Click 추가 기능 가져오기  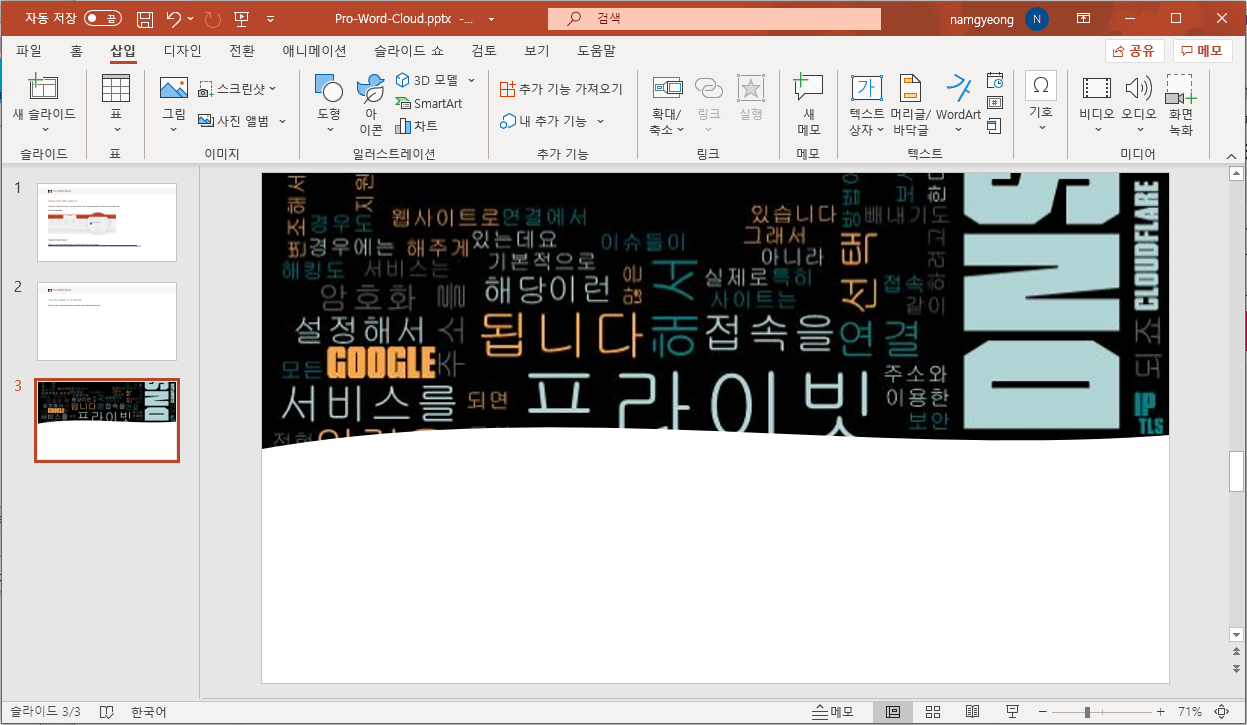[x=561, y=89]
